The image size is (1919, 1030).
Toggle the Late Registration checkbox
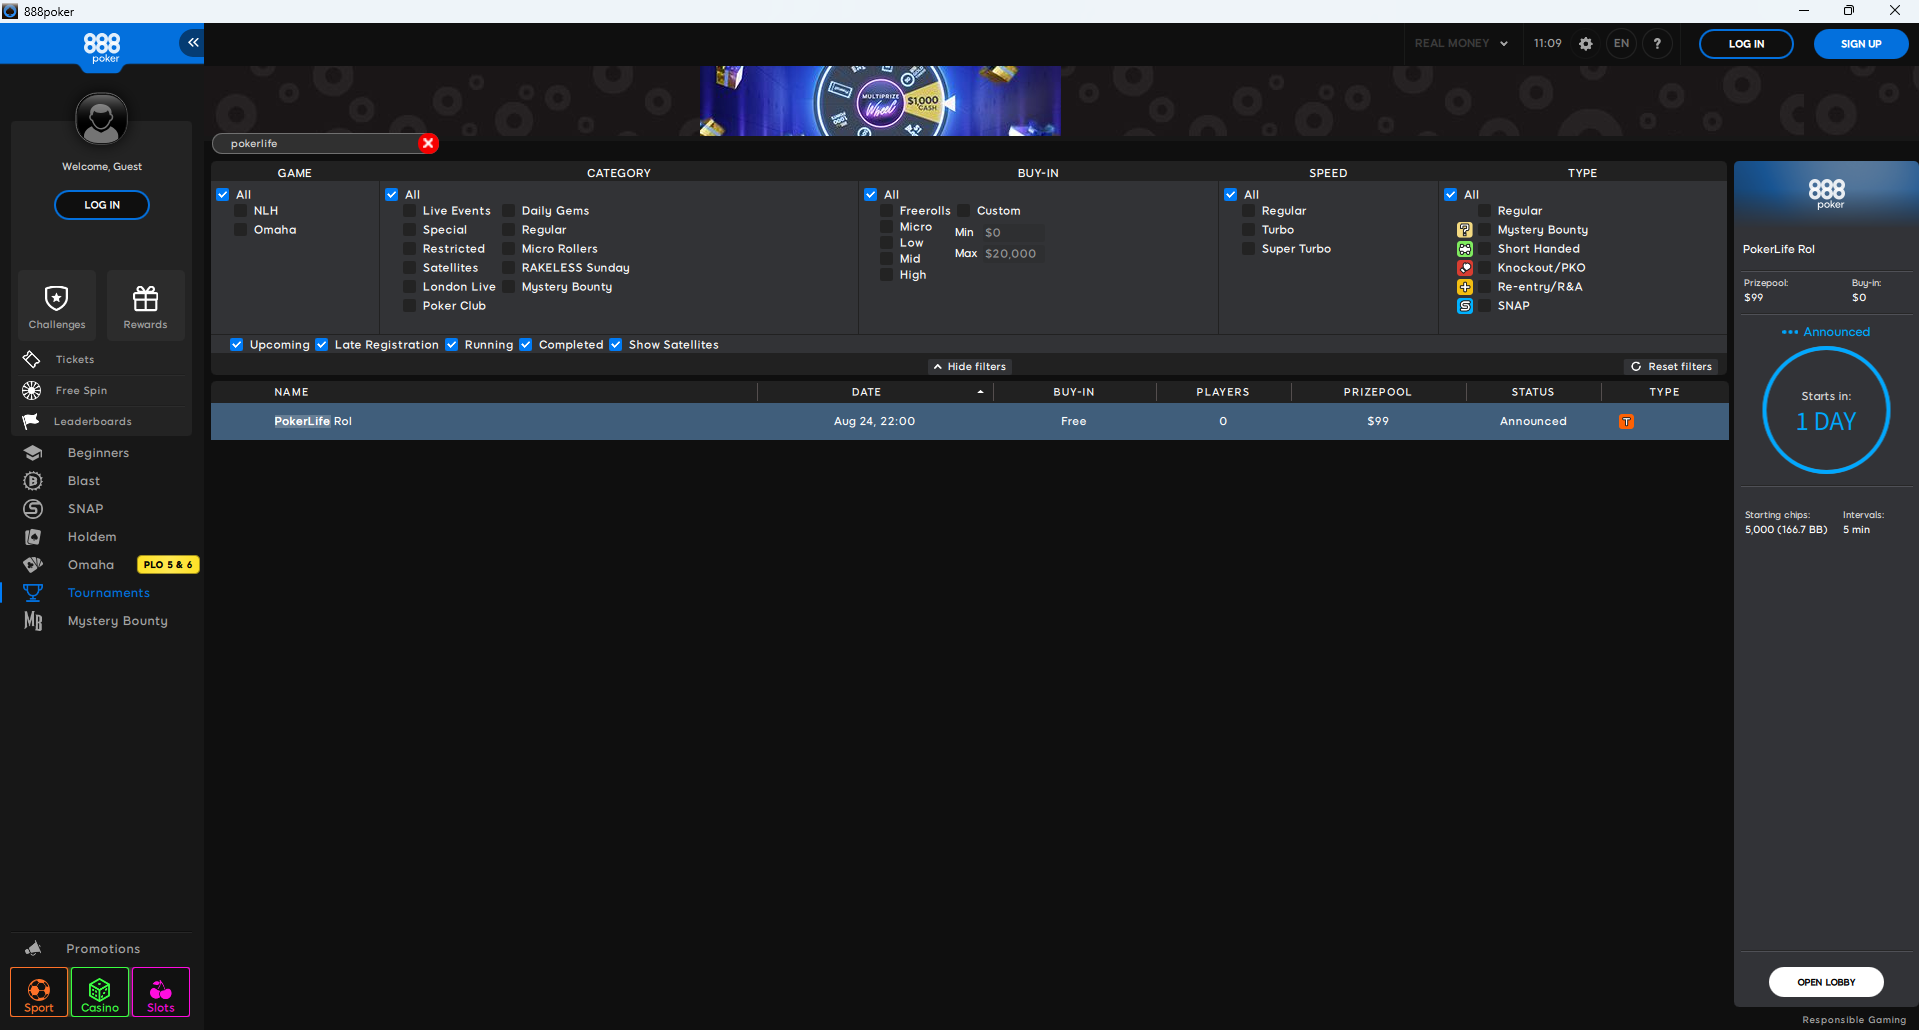[x=322, y=345]
